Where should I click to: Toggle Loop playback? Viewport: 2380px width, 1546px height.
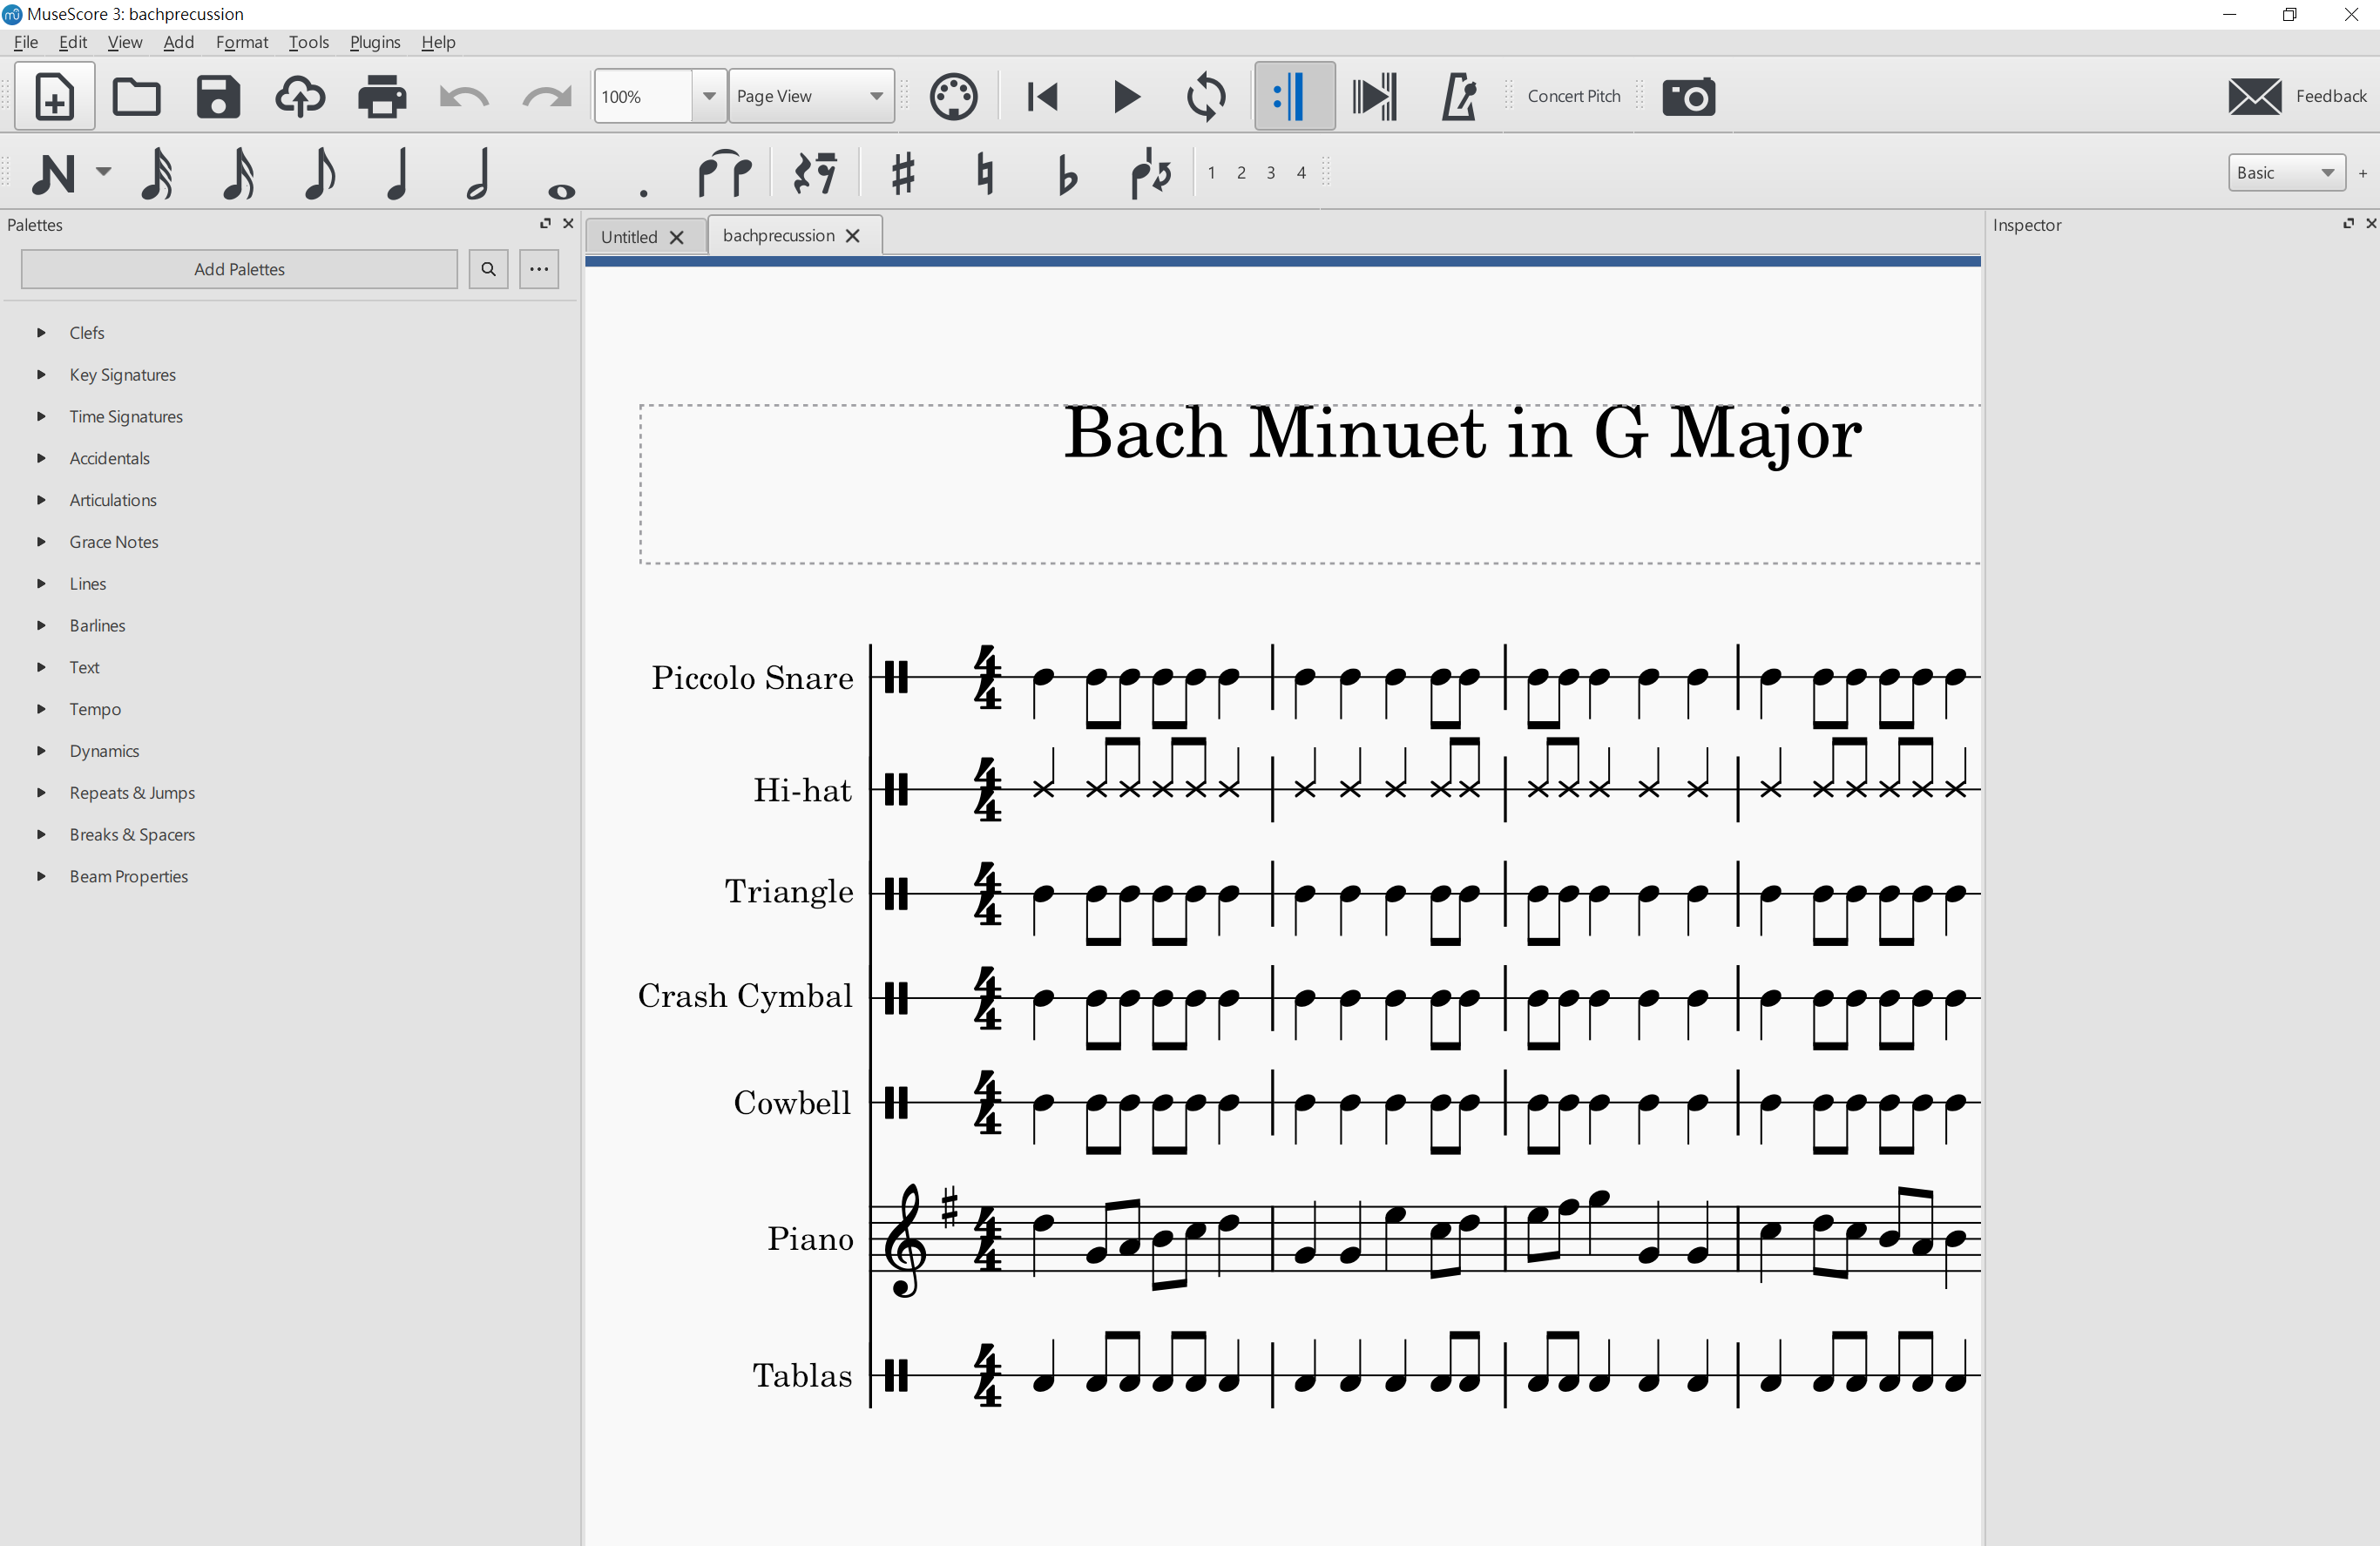point(1206,97)
